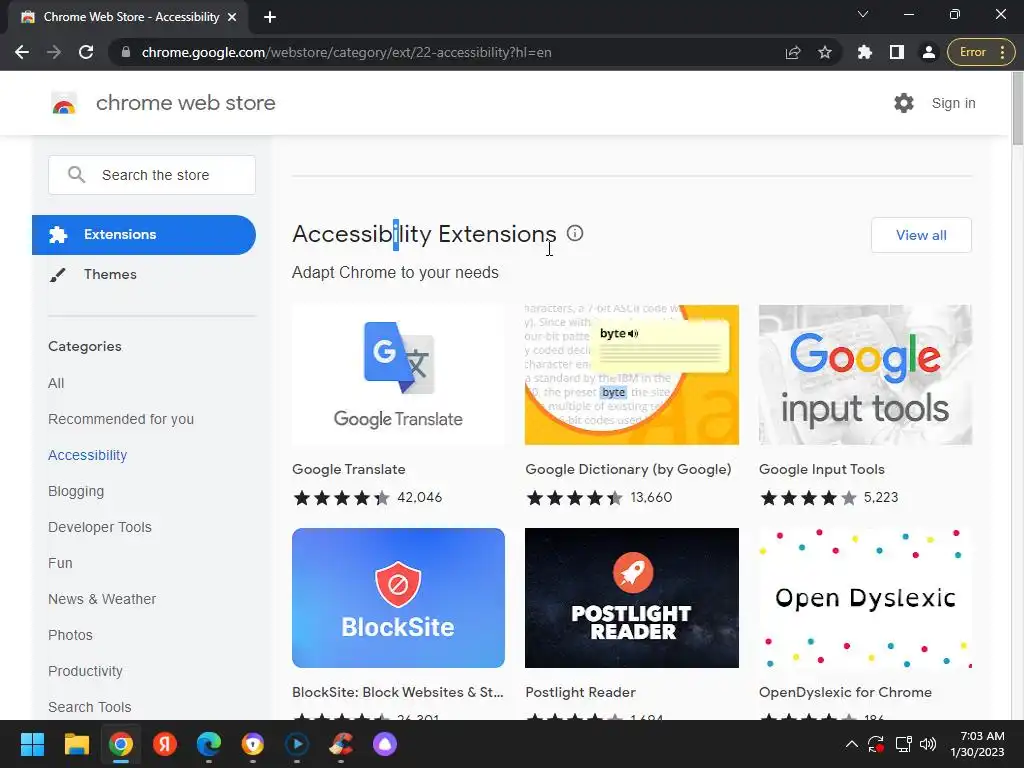Image resolution: width=1024 pixels, height=768 pixels.
Task: Bookmark this page with the star icon
Action: coord(825,52)
